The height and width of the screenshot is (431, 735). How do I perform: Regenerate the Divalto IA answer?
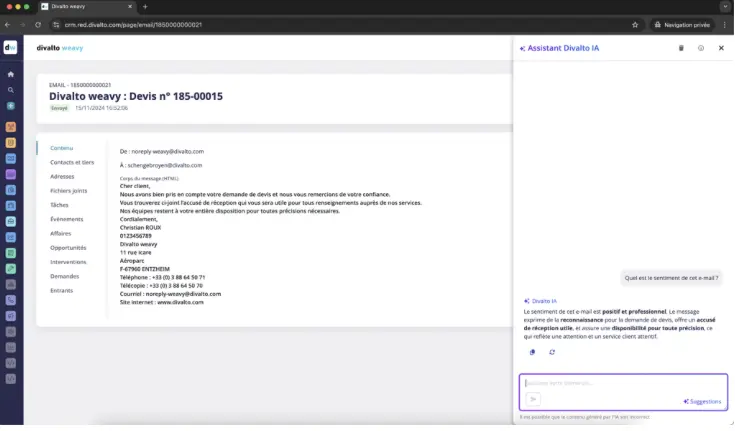coord(551,352)
